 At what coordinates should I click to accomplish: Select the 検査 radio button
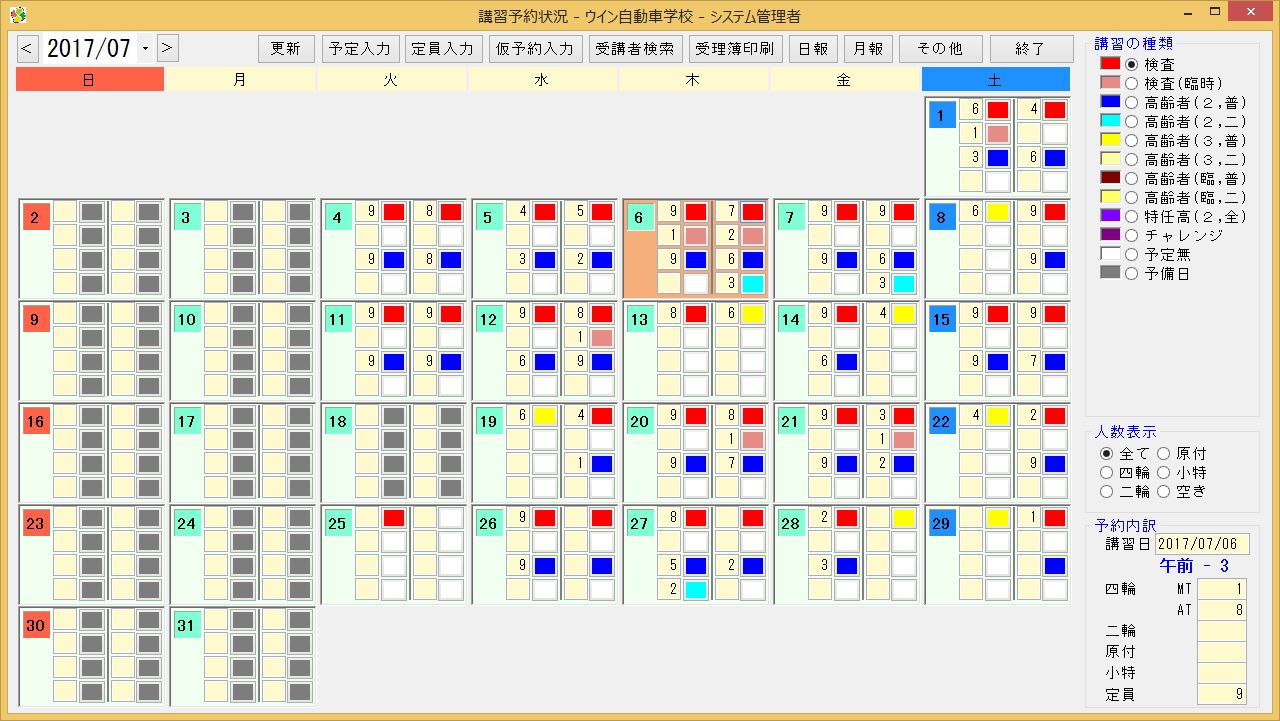point(1132,64)
